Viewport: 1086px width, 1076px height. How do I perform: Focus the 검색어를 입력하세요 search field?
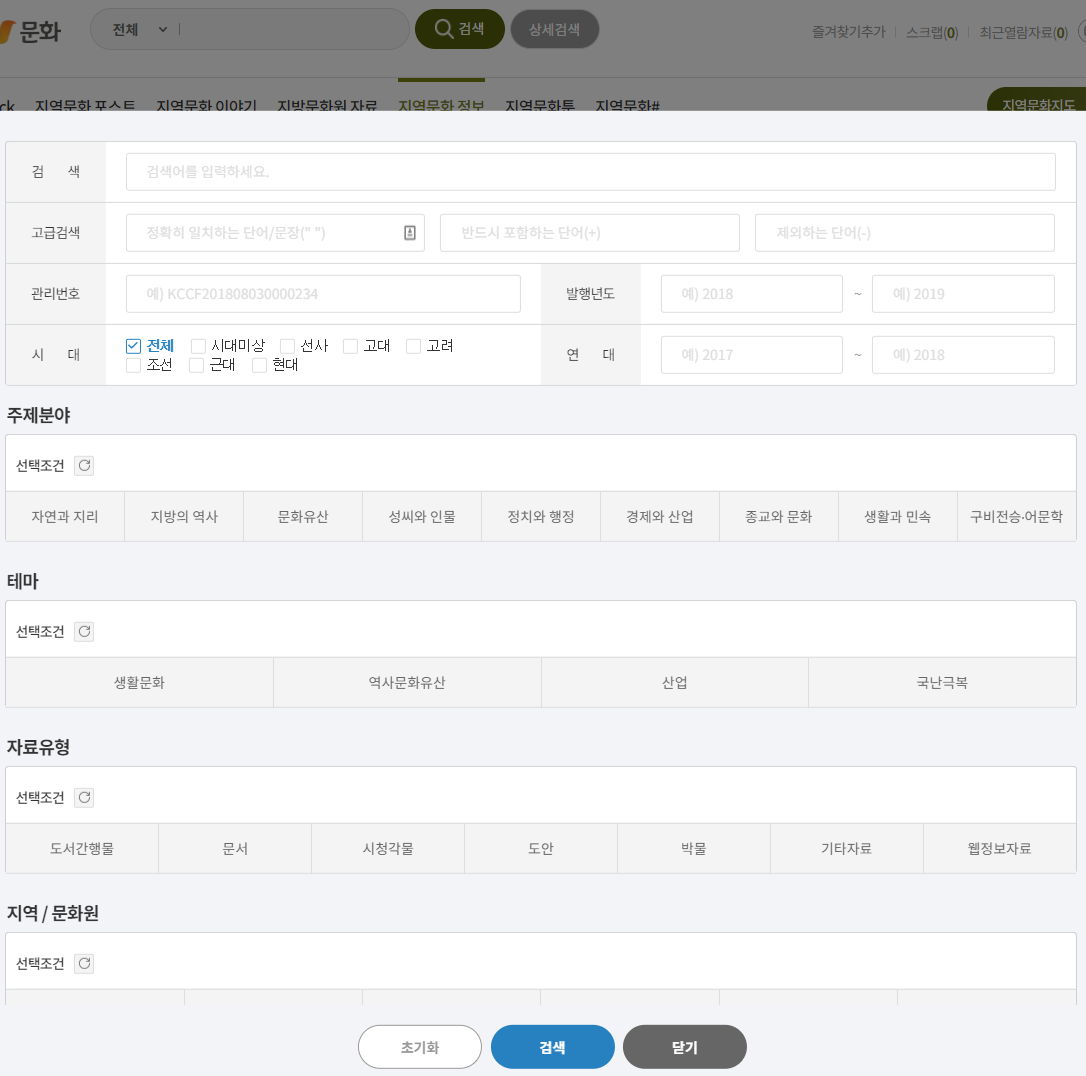[591, 172]
